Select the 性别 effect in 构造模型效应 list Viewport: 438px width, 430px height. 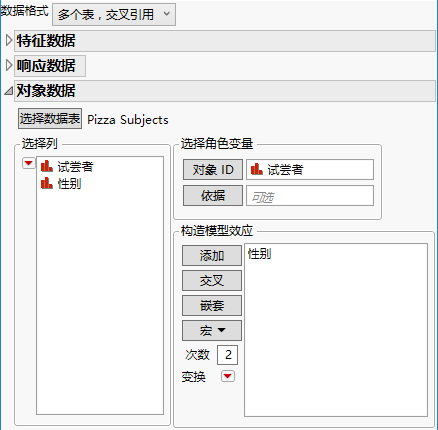[260, 254]
